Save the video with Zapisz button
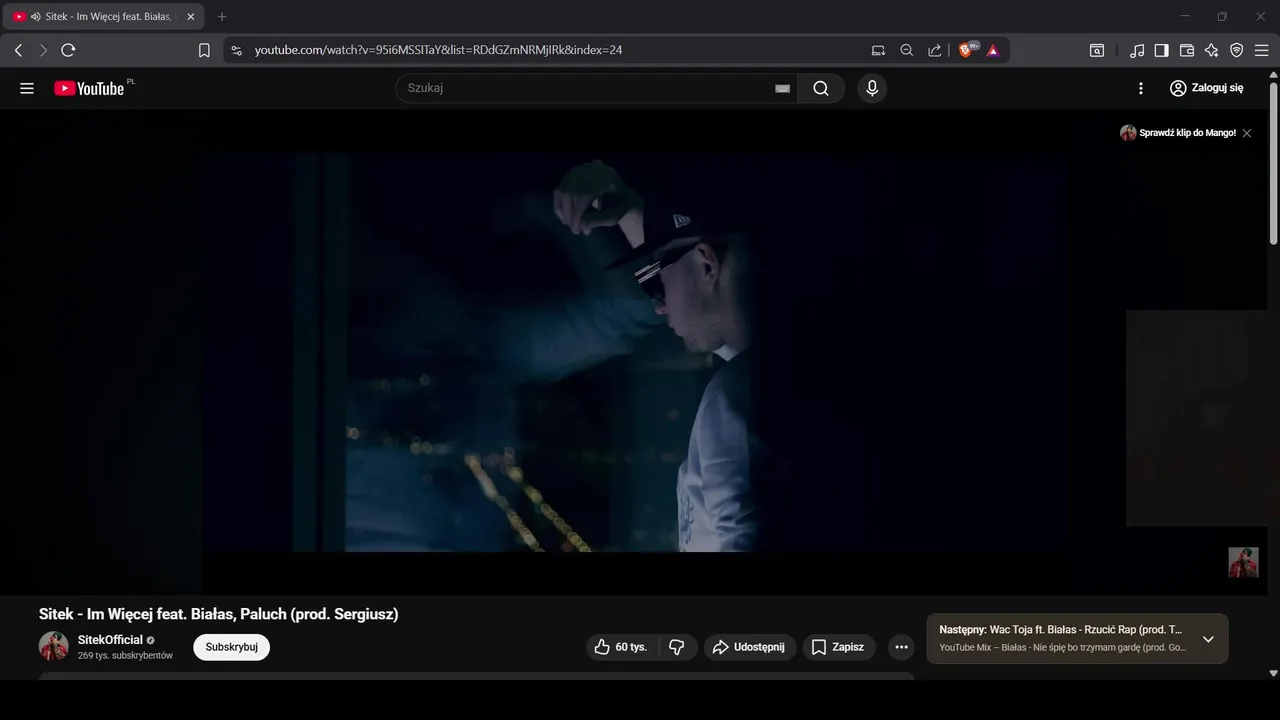The height and width of the screenshot is (720, 1280). point(838,647)
